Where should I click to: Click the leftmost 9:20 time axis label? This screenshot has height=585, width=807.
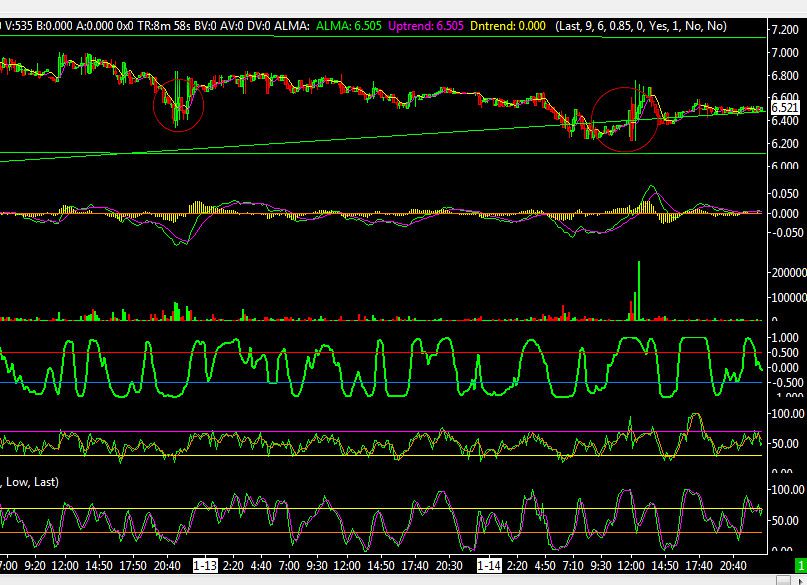coord(33,565)
